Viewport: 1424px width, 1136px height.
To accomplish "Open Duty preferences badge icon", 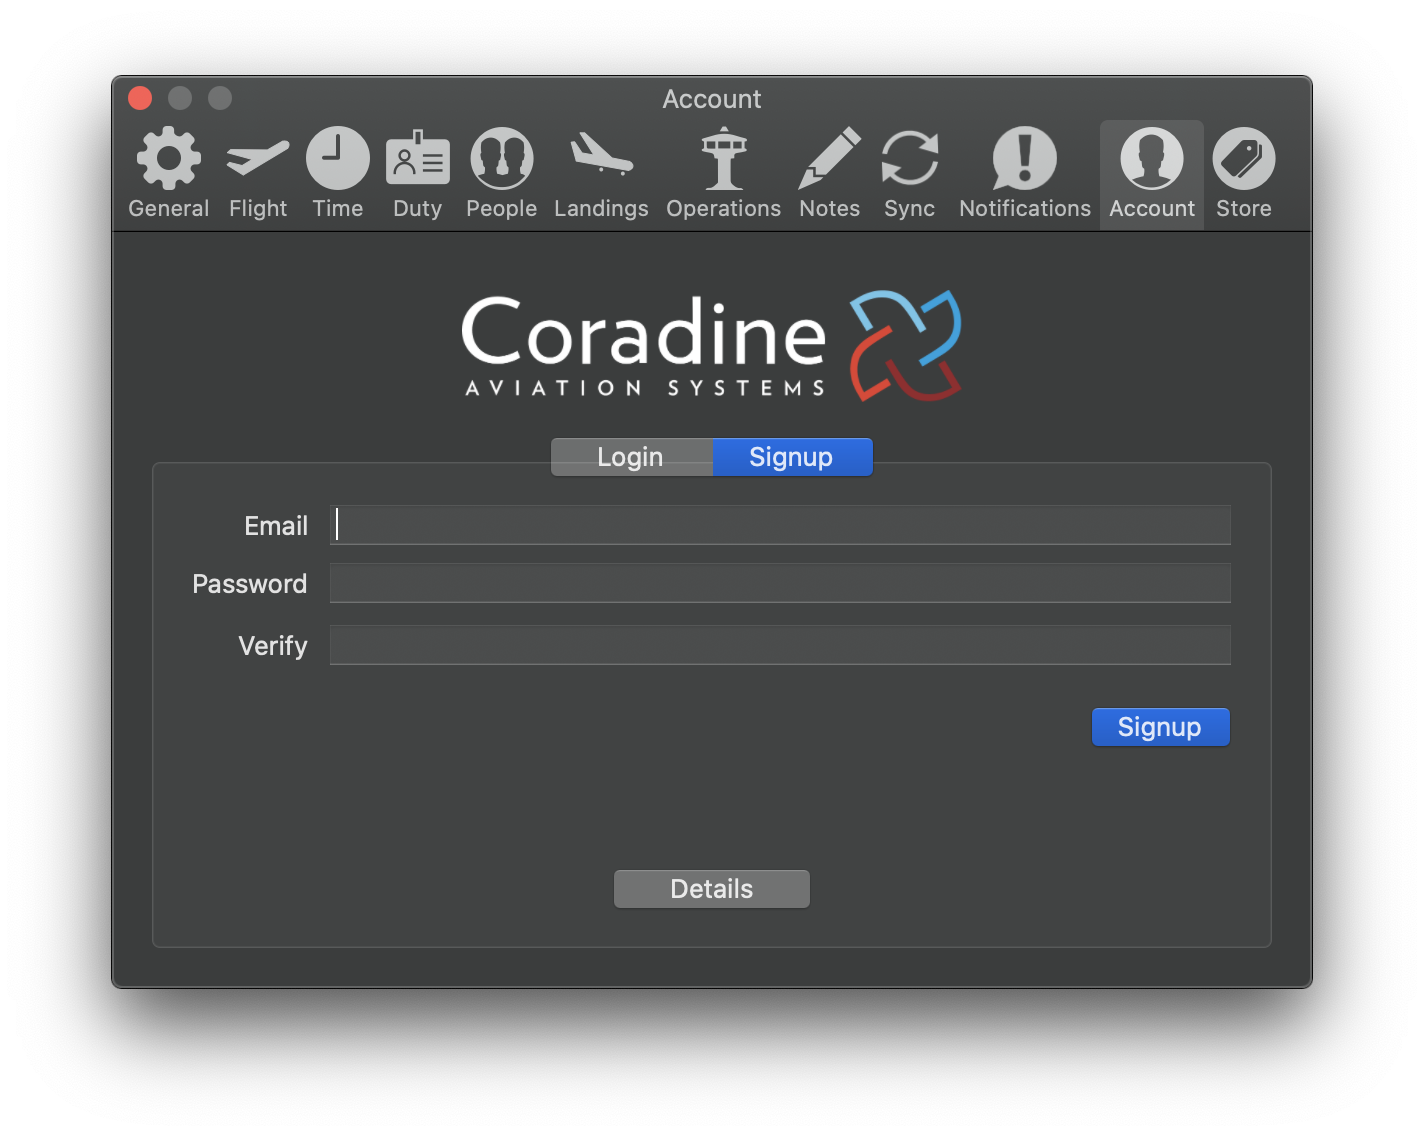I will click(418, 158).
